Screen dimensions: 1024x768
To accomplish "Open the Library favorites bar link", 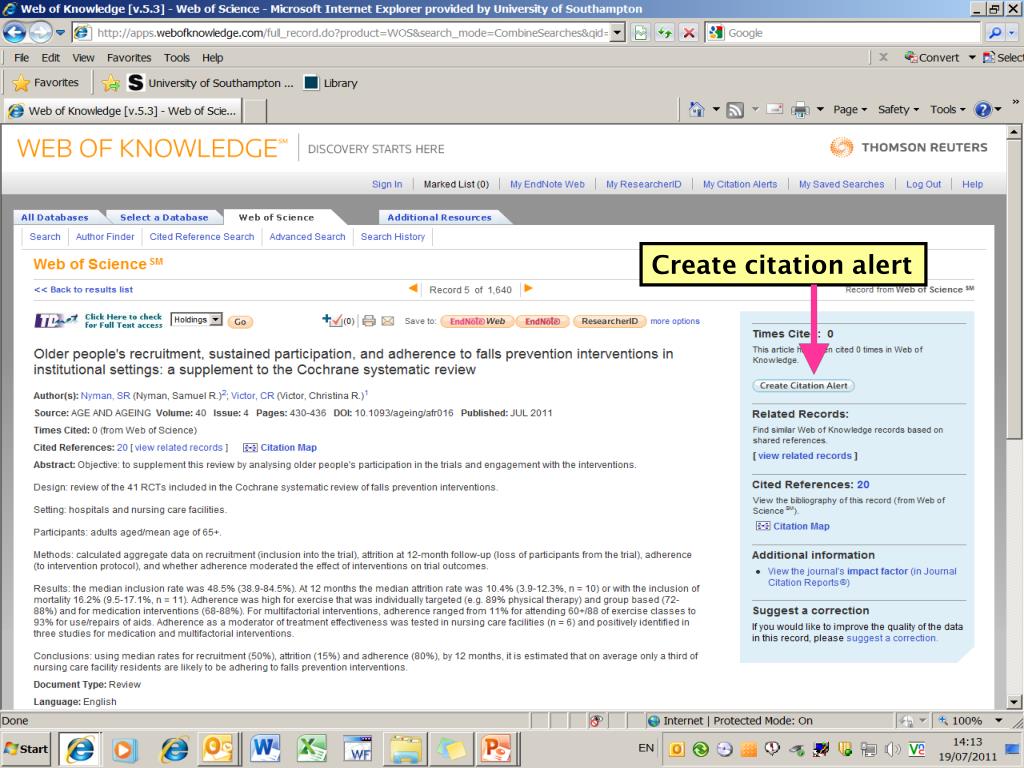I will [x=332, y=83].
